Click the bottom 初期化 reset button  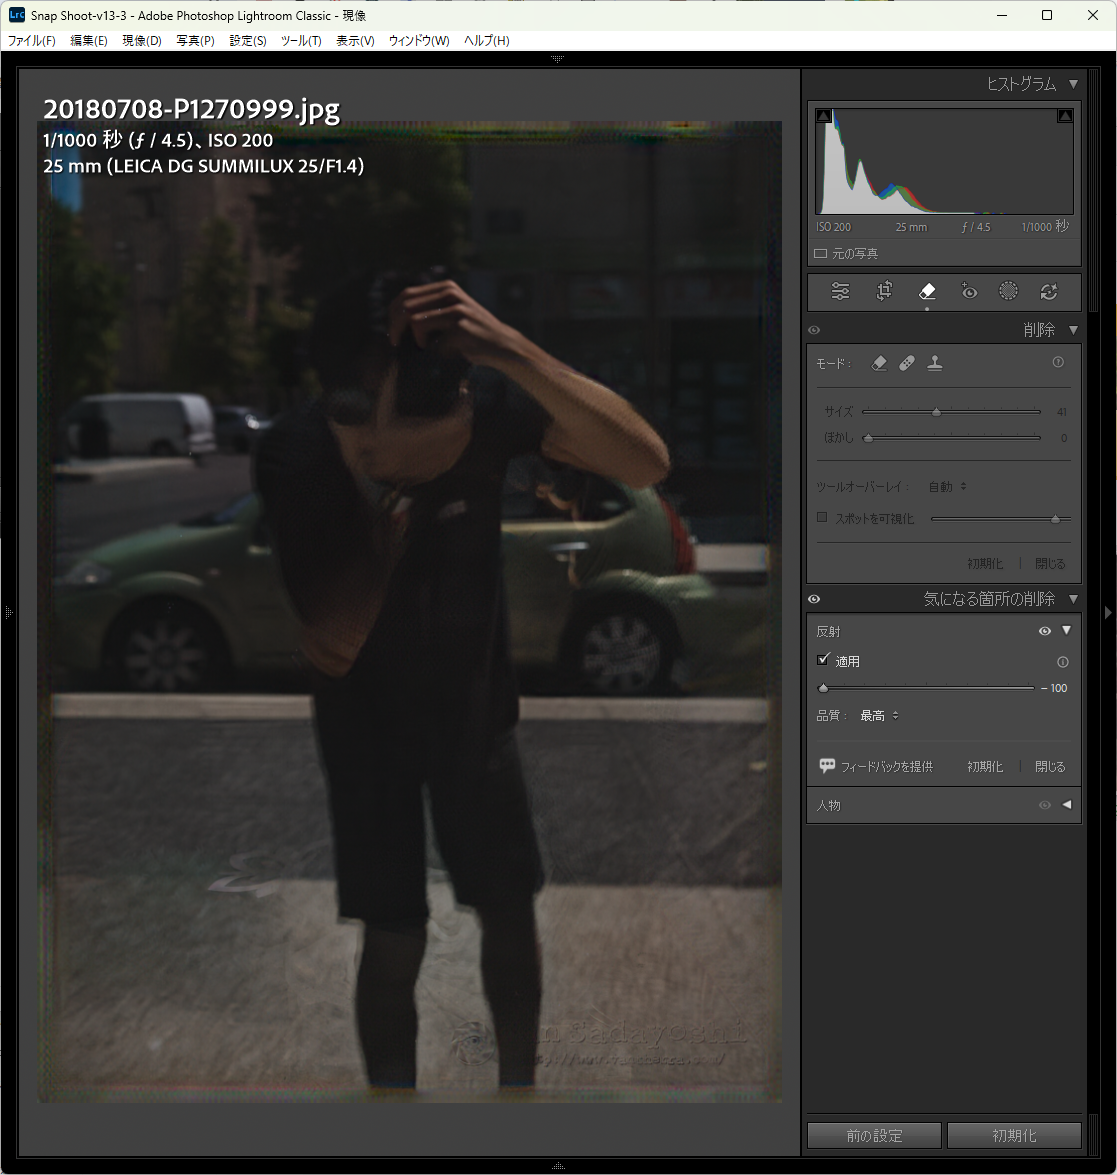(1014, 1136)
